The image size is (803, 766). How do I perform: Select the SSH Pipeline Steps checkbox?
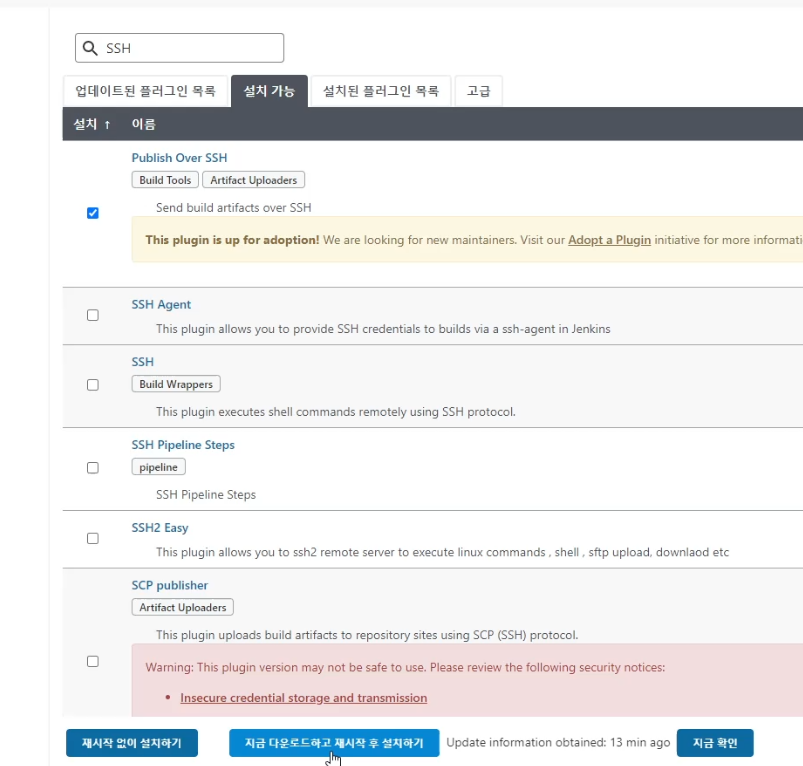click(93, 468)
